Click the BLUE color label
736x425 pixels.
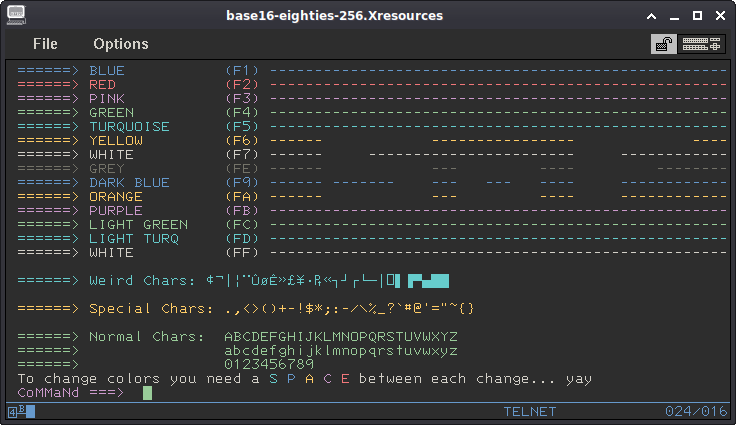[107, 70]
